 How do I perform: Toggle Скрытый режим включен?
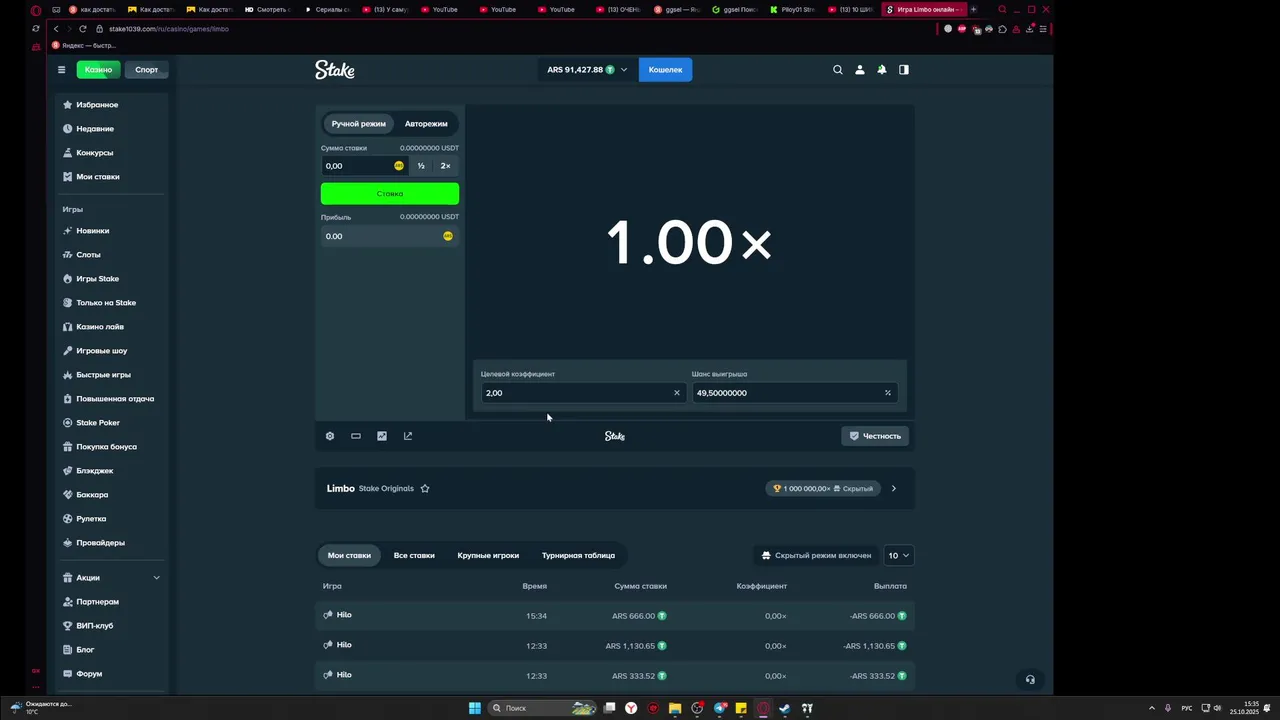(815, 556)
